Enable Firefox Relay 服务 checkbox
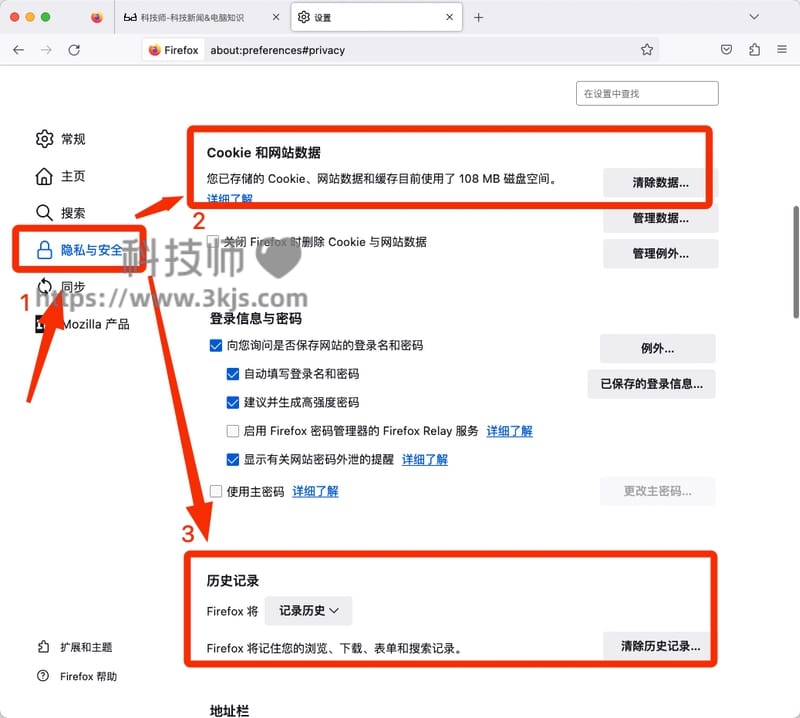This screenshot has height=718, width=800. pos(232,431)
